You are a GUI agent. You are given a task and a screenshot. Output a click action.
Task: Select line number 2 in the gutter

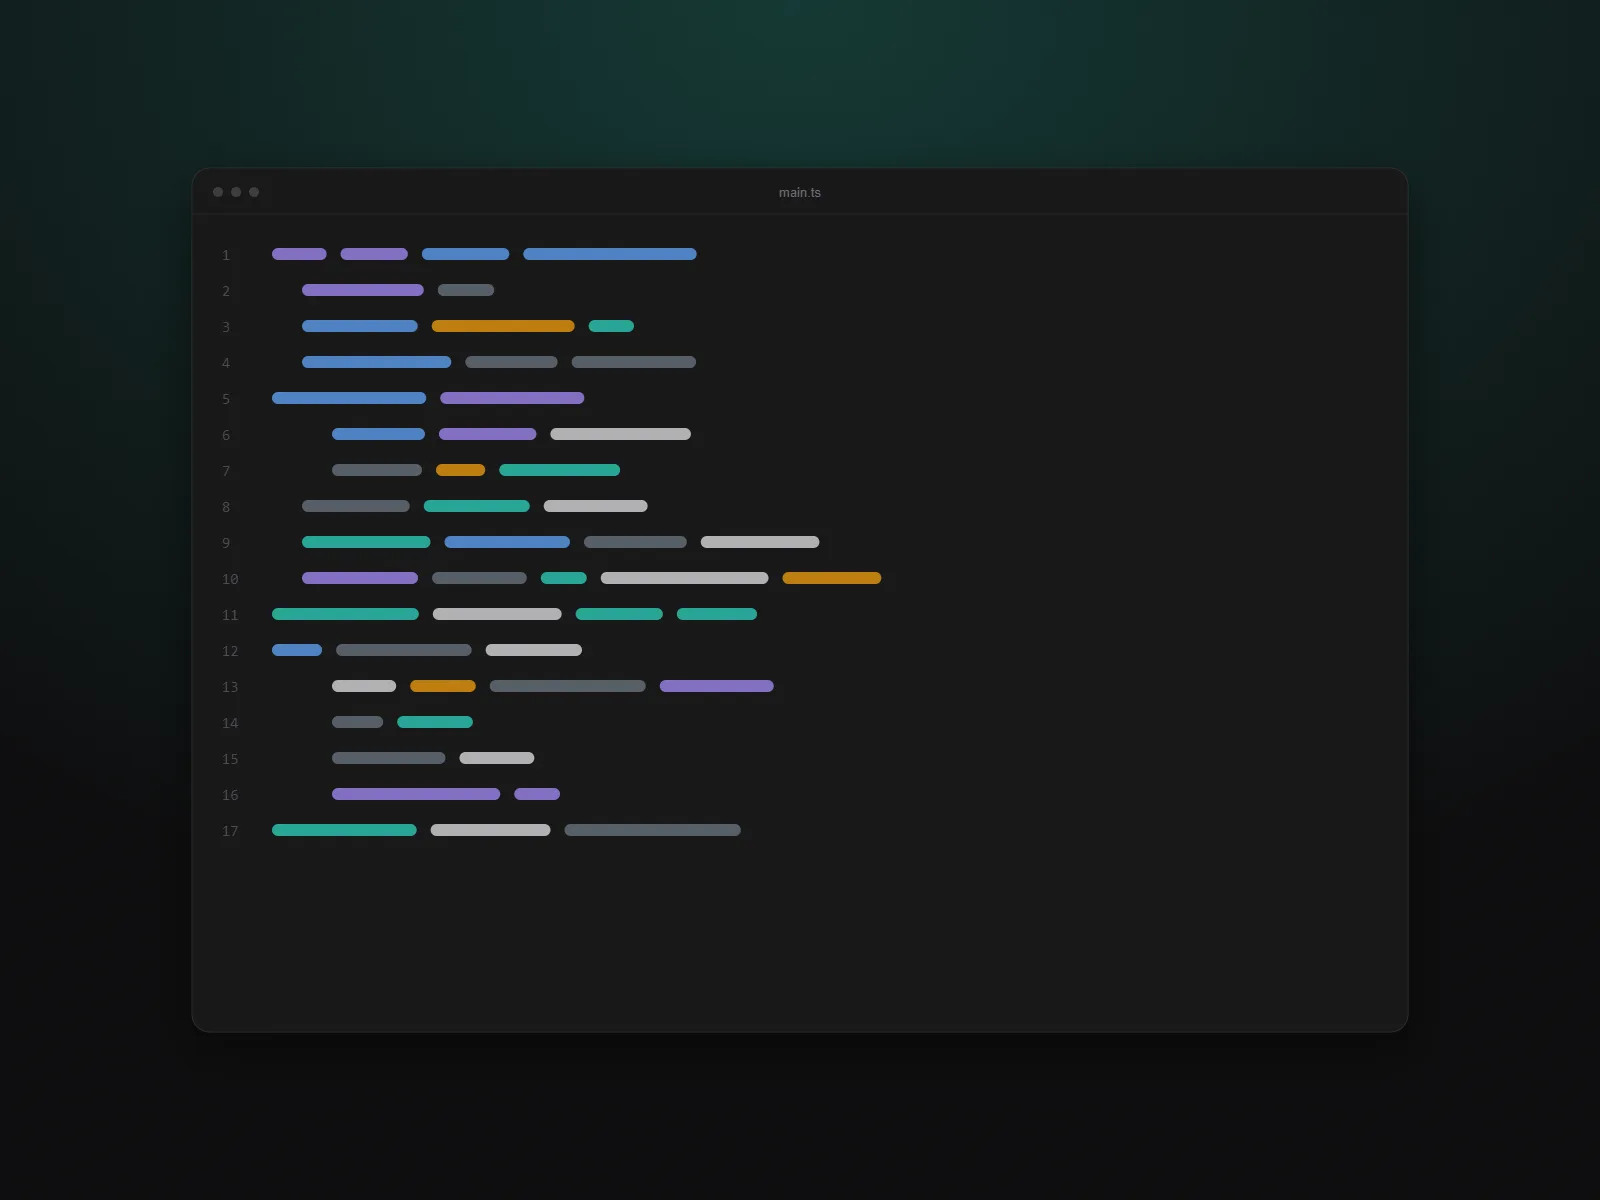(x=226, y=291)
